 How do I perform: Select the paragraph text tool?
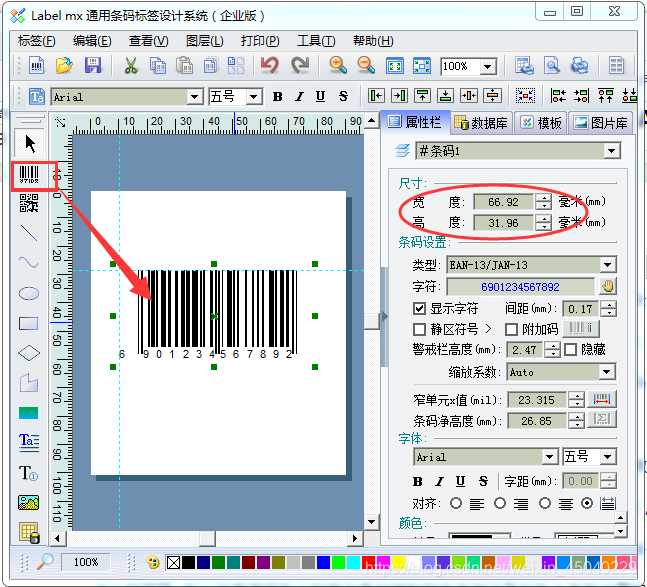(x=29, y=442)
